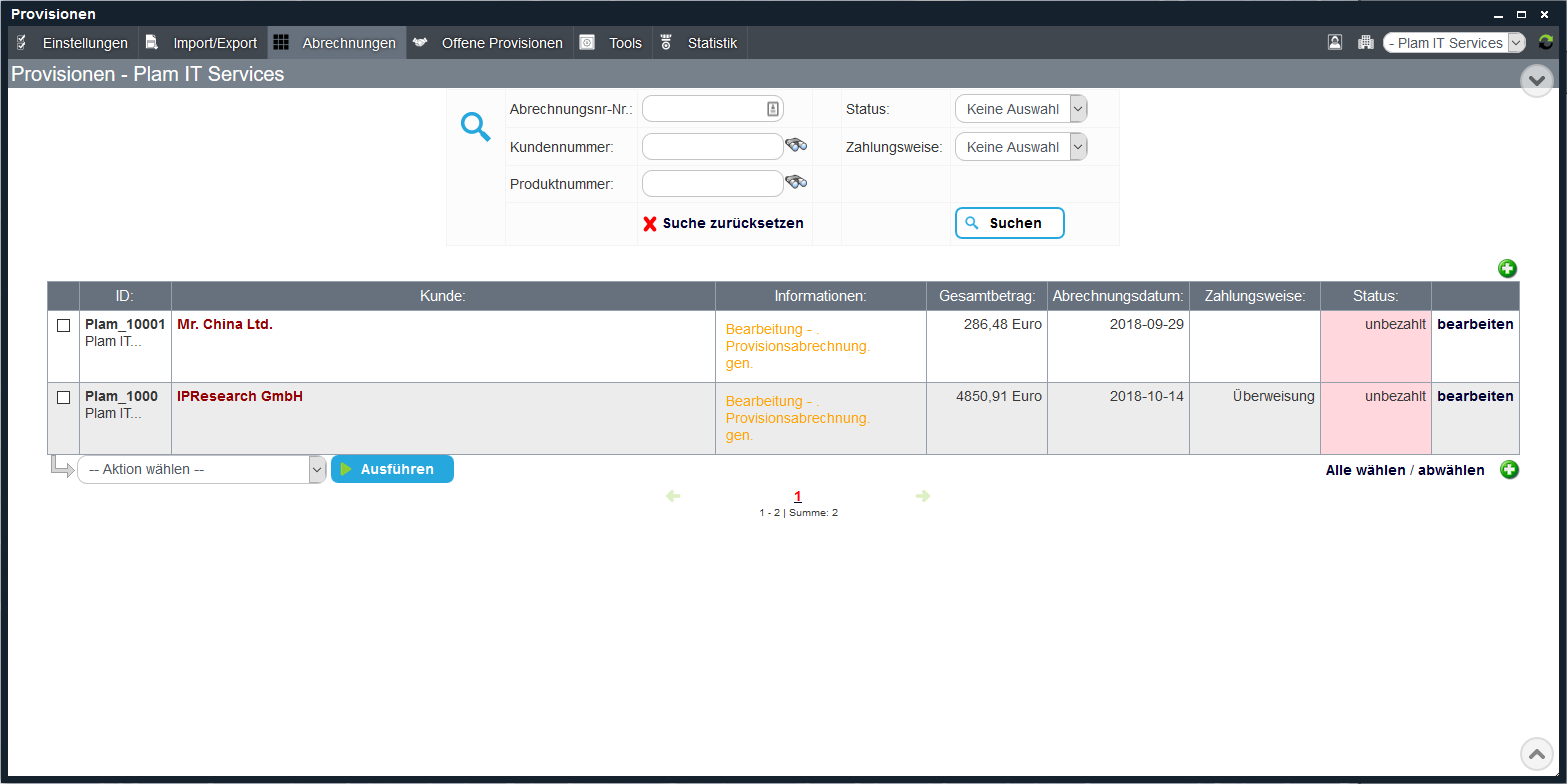Click the binoculars lookup beside Produktnummer
This screenshot has height=784, width=1567.
796,181
